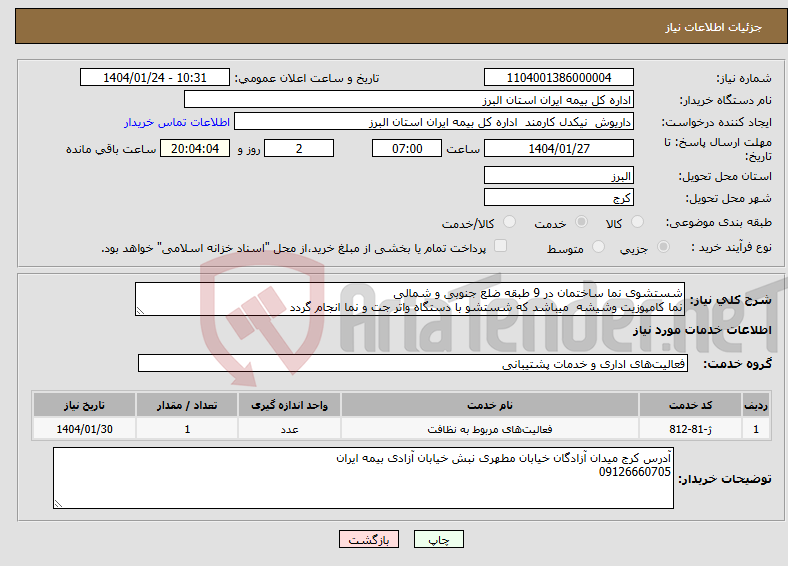Toggle the اسناد خزانه اسلامی payment checkbox
Viewport: 788px width, 566px height.
point(501,245)
